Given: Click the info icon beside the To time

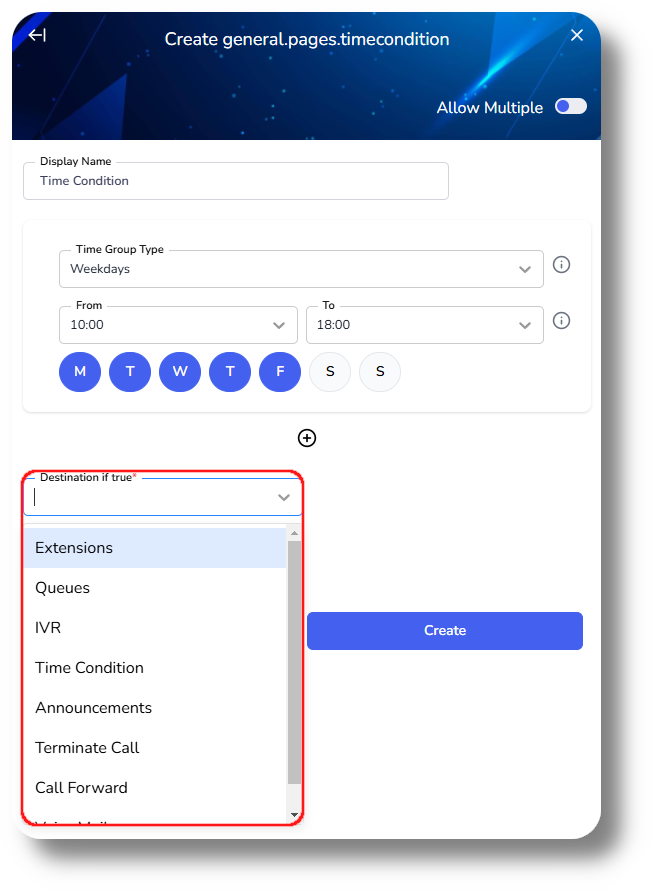Looking at the screenshot, I should pos(562,320).
